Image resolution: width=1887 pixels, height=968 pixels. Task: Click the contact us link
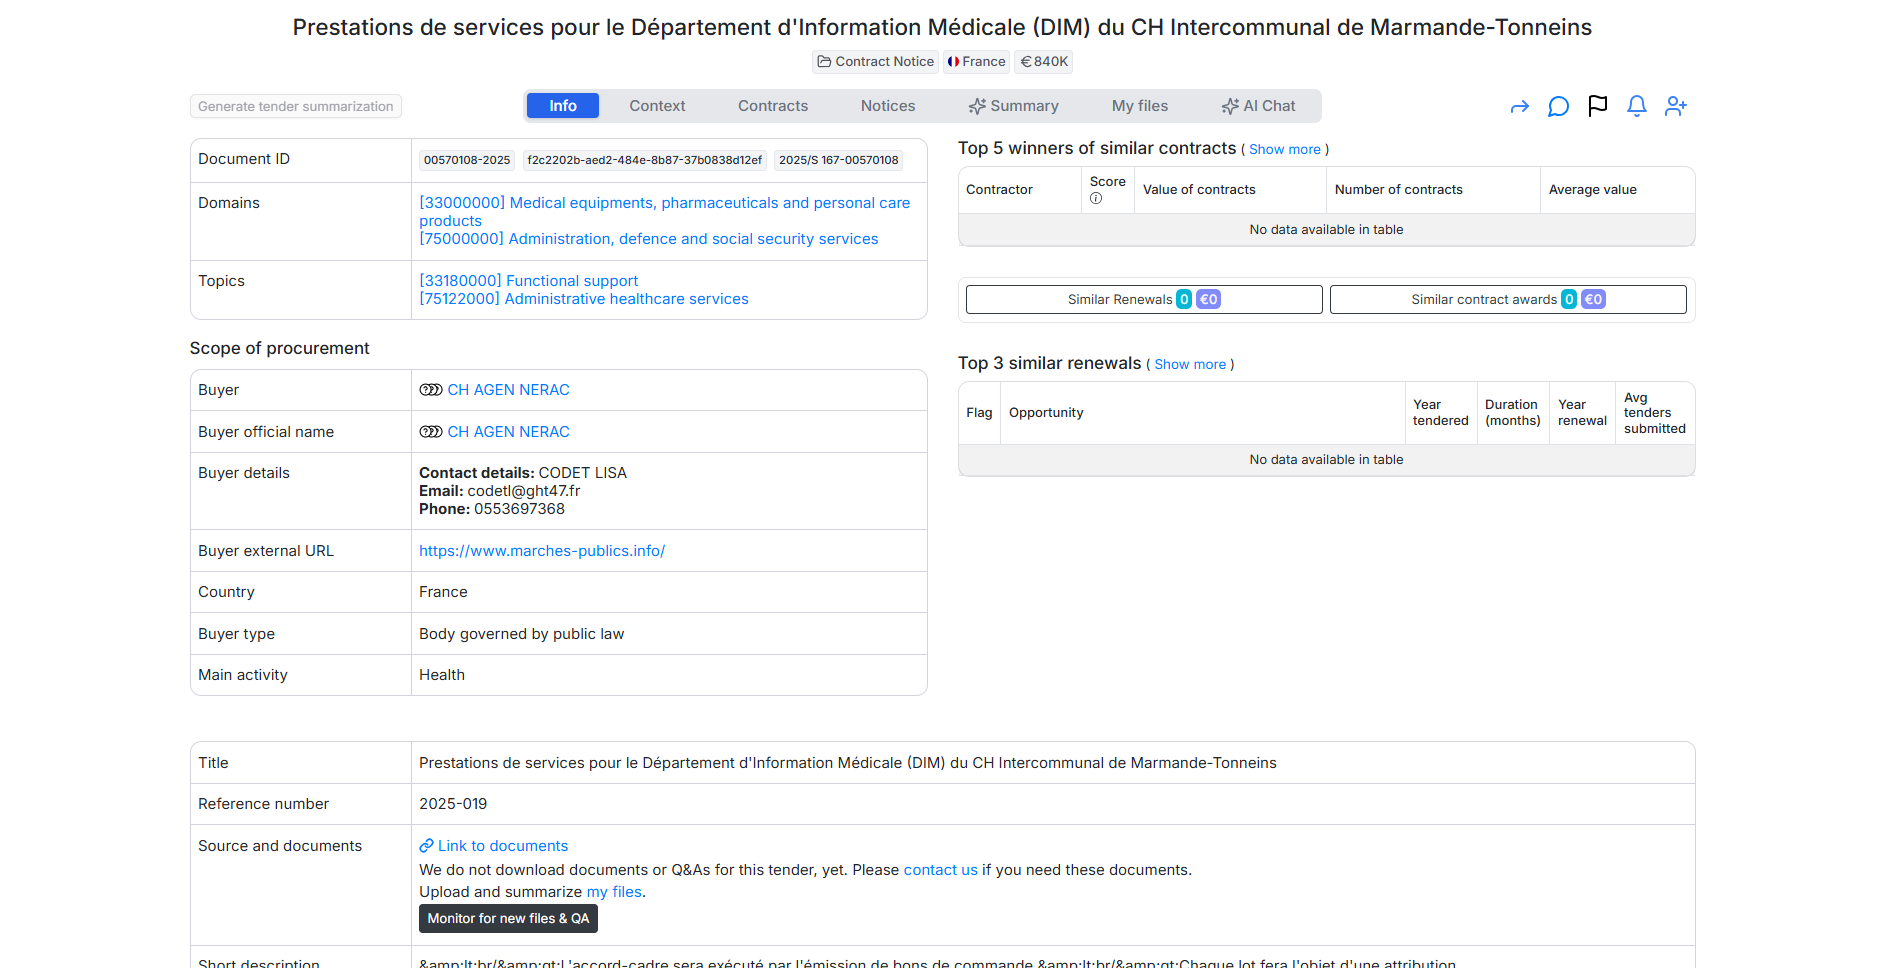pos(940,870)
